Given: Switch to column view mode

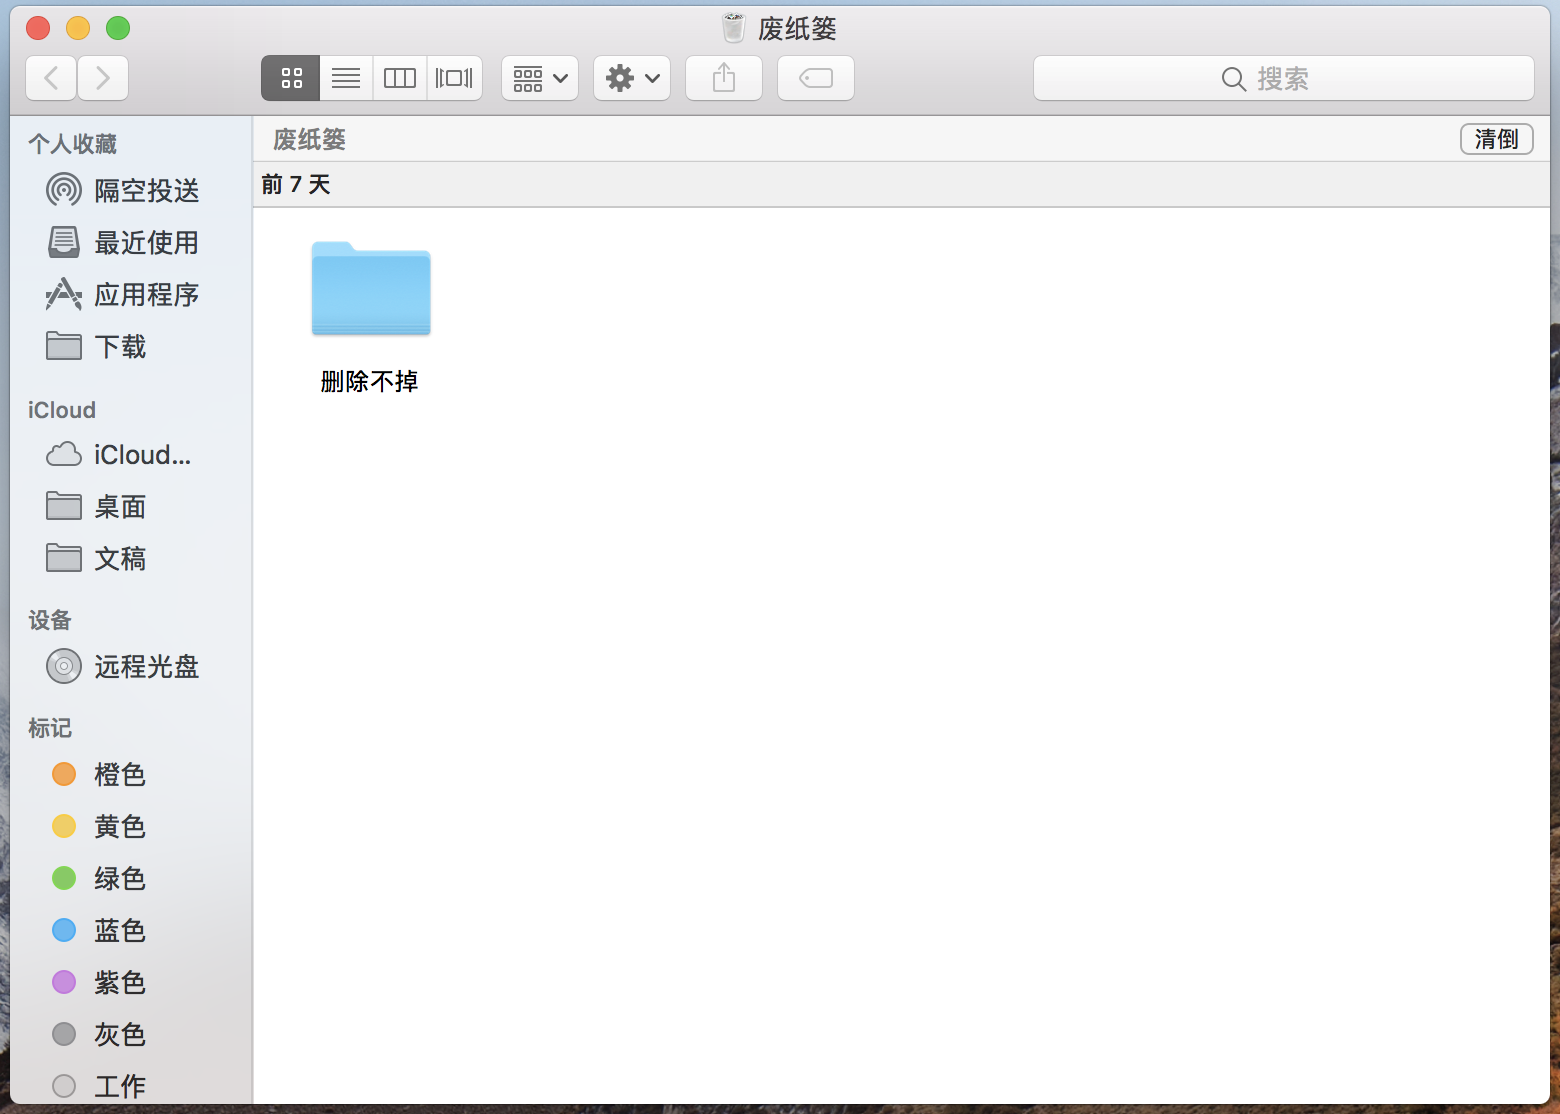Looking at the screenshot, I should 400,78.
